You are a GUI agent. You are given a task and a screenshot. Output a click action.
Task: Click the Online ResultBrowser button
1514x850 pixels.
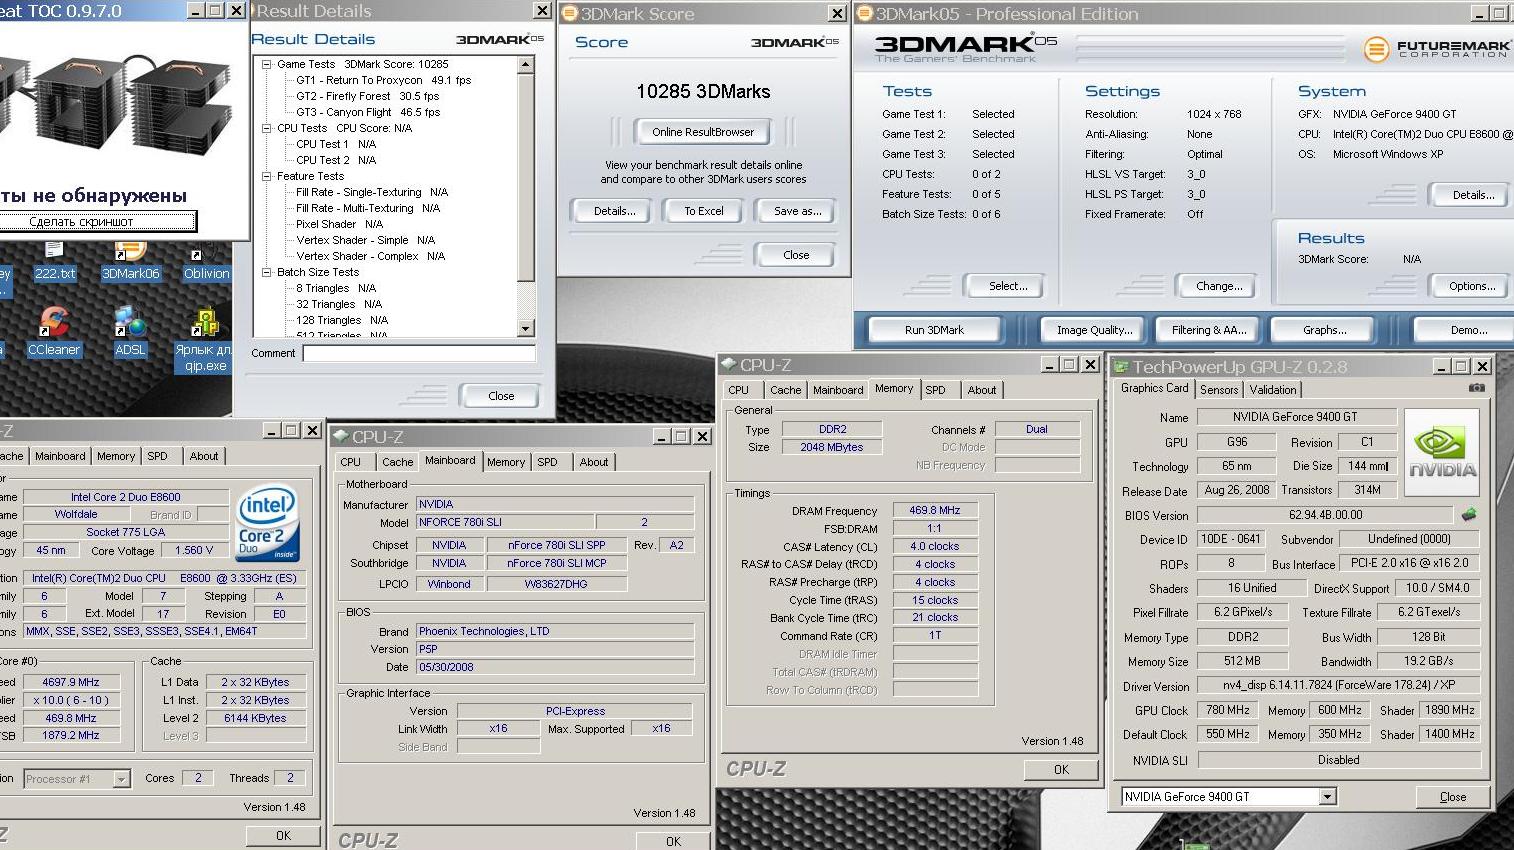pyautogui.click(x=703, y=132)
